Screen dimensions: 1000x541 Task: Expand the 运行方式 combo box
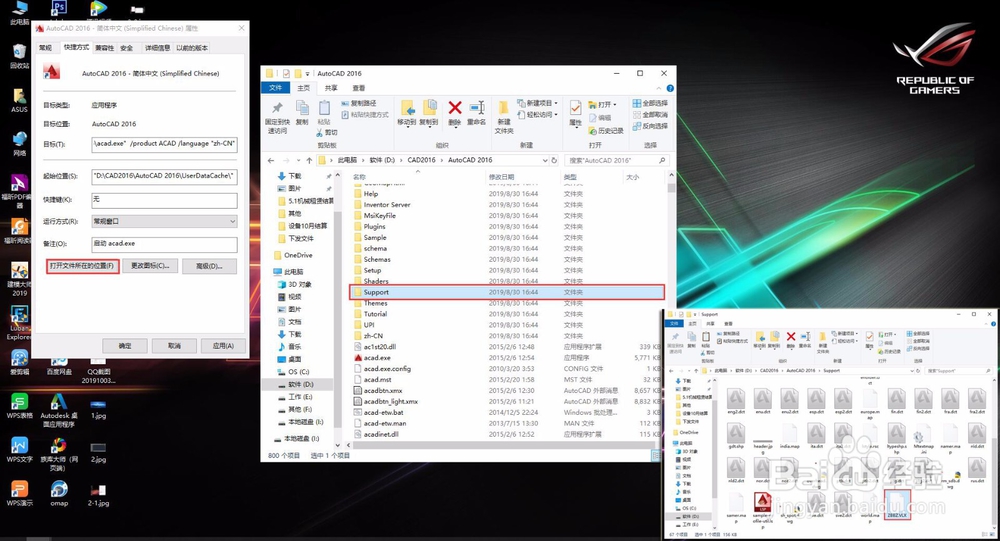tap(165, 221)
